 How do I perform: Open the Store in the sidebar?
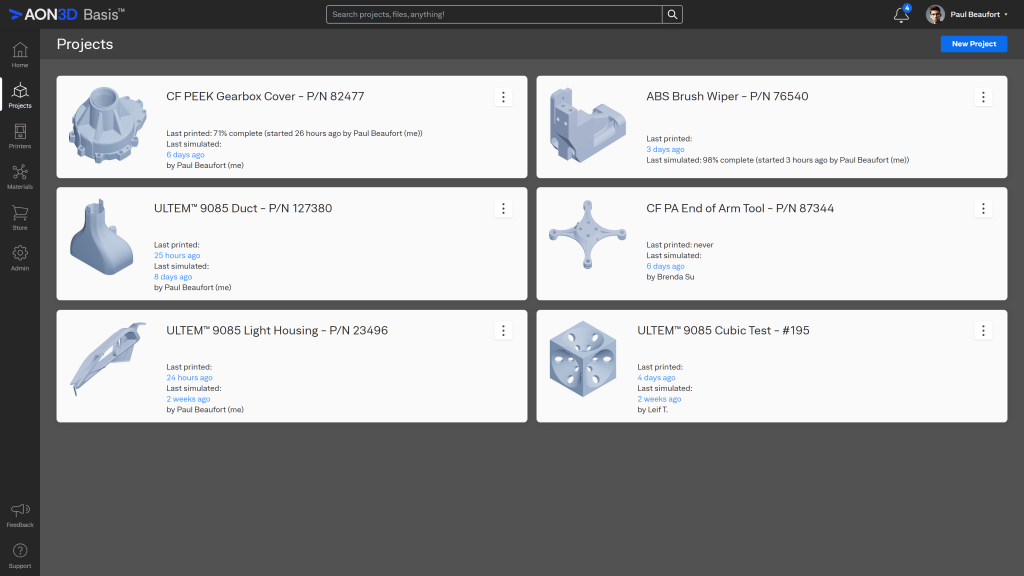20,217
